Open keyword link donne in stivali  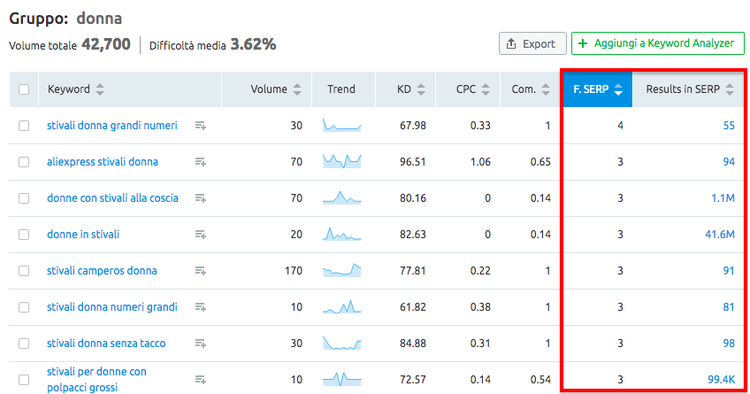(x=83, y=235)
